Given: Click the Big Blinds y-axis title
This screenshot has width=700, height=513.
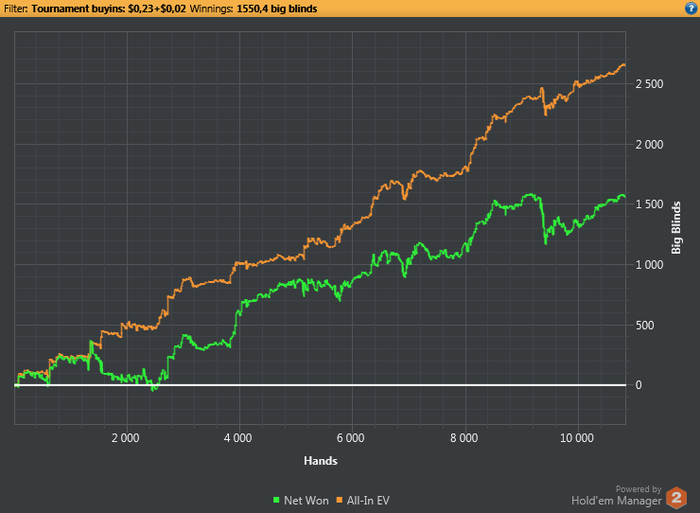Looking at the screenshot, I should tap(676, 228).
